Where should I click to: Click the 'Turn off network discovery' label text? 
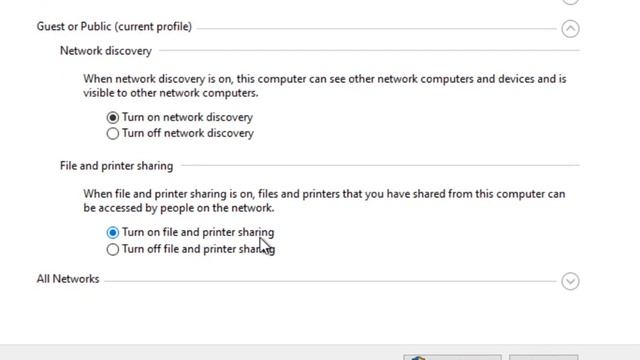tap(188, 133)
